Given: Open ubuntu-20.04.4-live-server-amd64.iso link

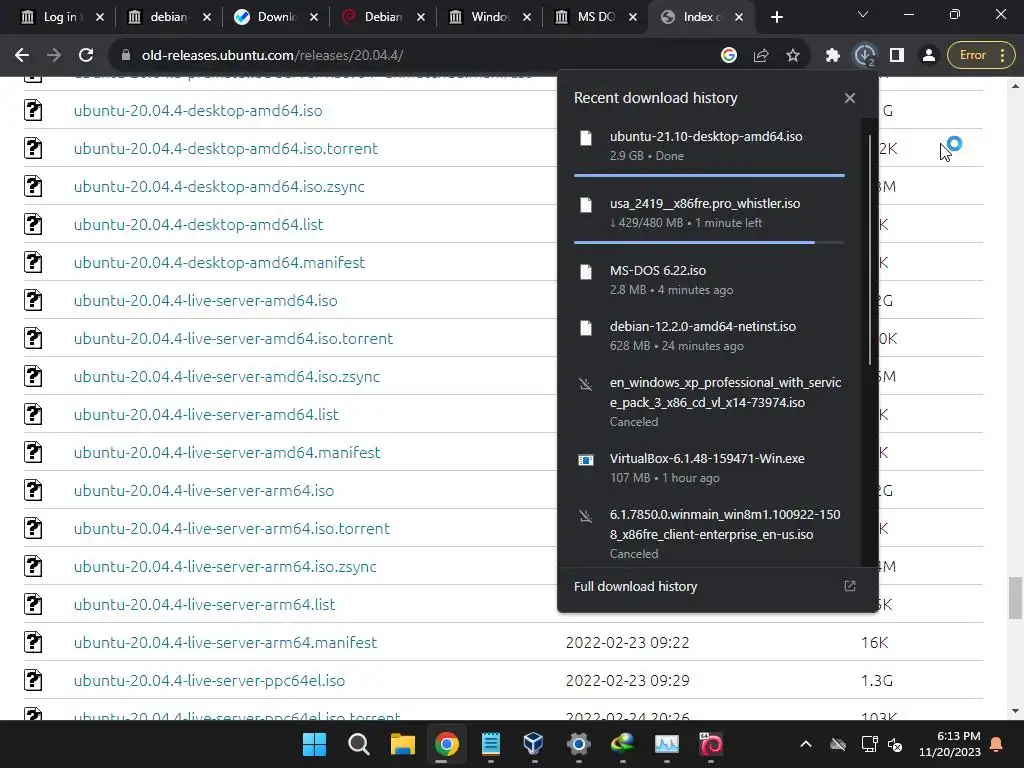Looking at the screenshot, I should coord(206,300).
